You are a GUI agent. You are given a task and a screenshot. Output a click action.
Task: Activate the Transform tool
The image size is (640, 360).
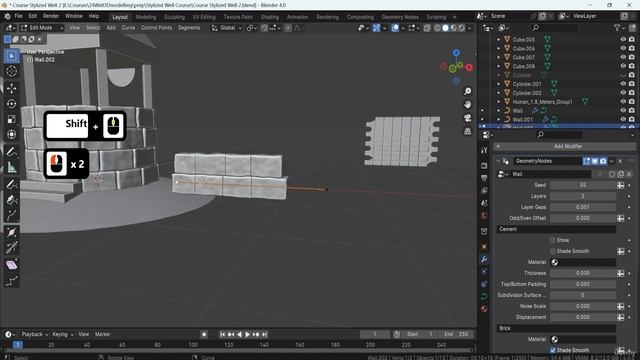click(x=11, y=134)
